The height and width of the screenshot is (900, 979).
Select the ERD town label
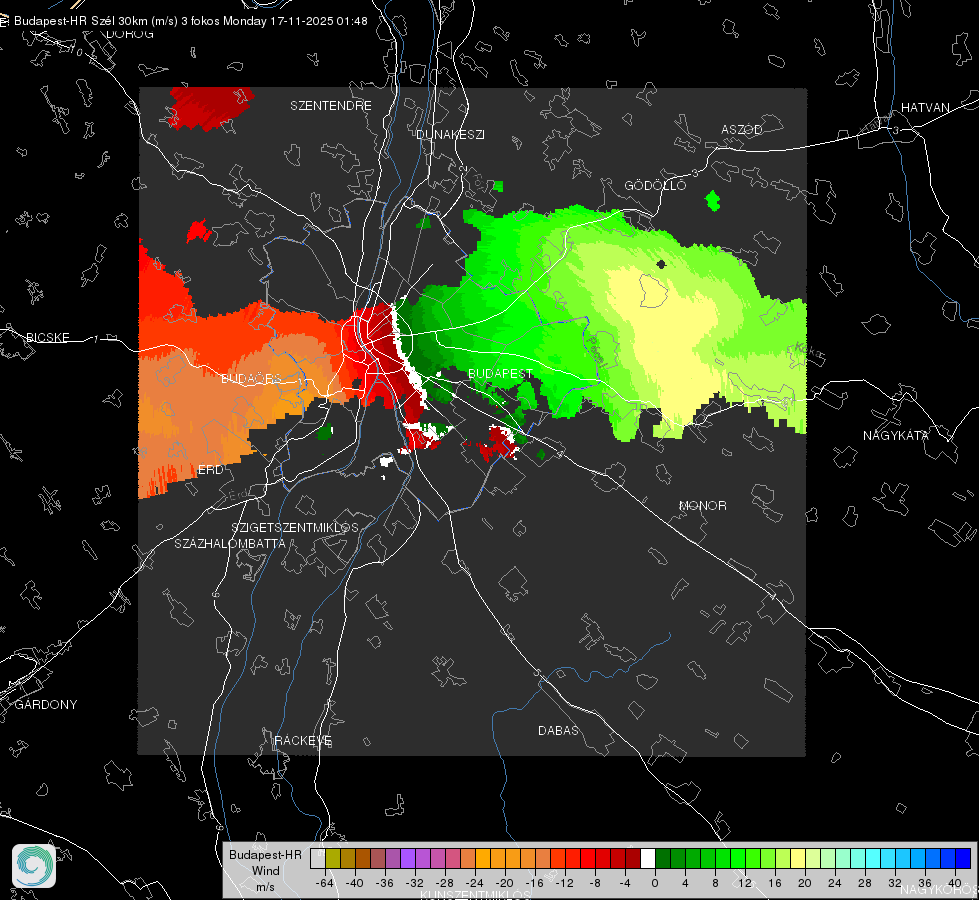(x=210, y=470)
